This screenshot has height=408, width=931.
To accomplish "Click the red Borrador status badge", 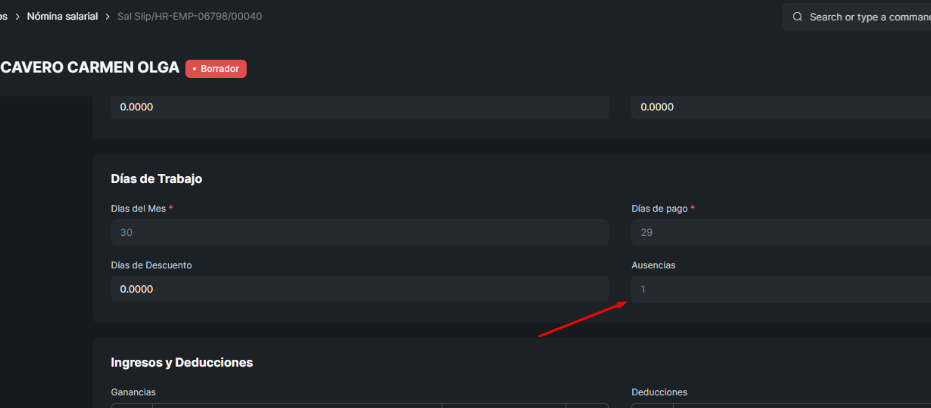I will [x=216, y=69].
